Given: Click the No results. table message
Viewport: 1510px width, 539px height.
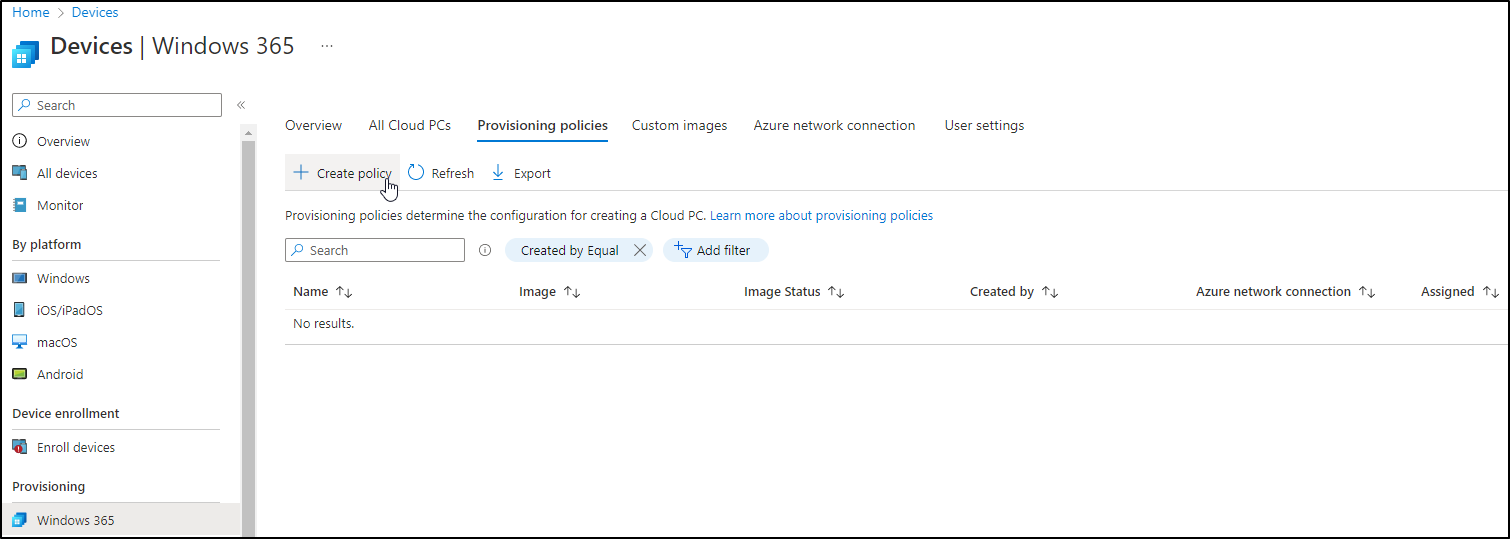Looking at the screenshot, I should point(324,323).
